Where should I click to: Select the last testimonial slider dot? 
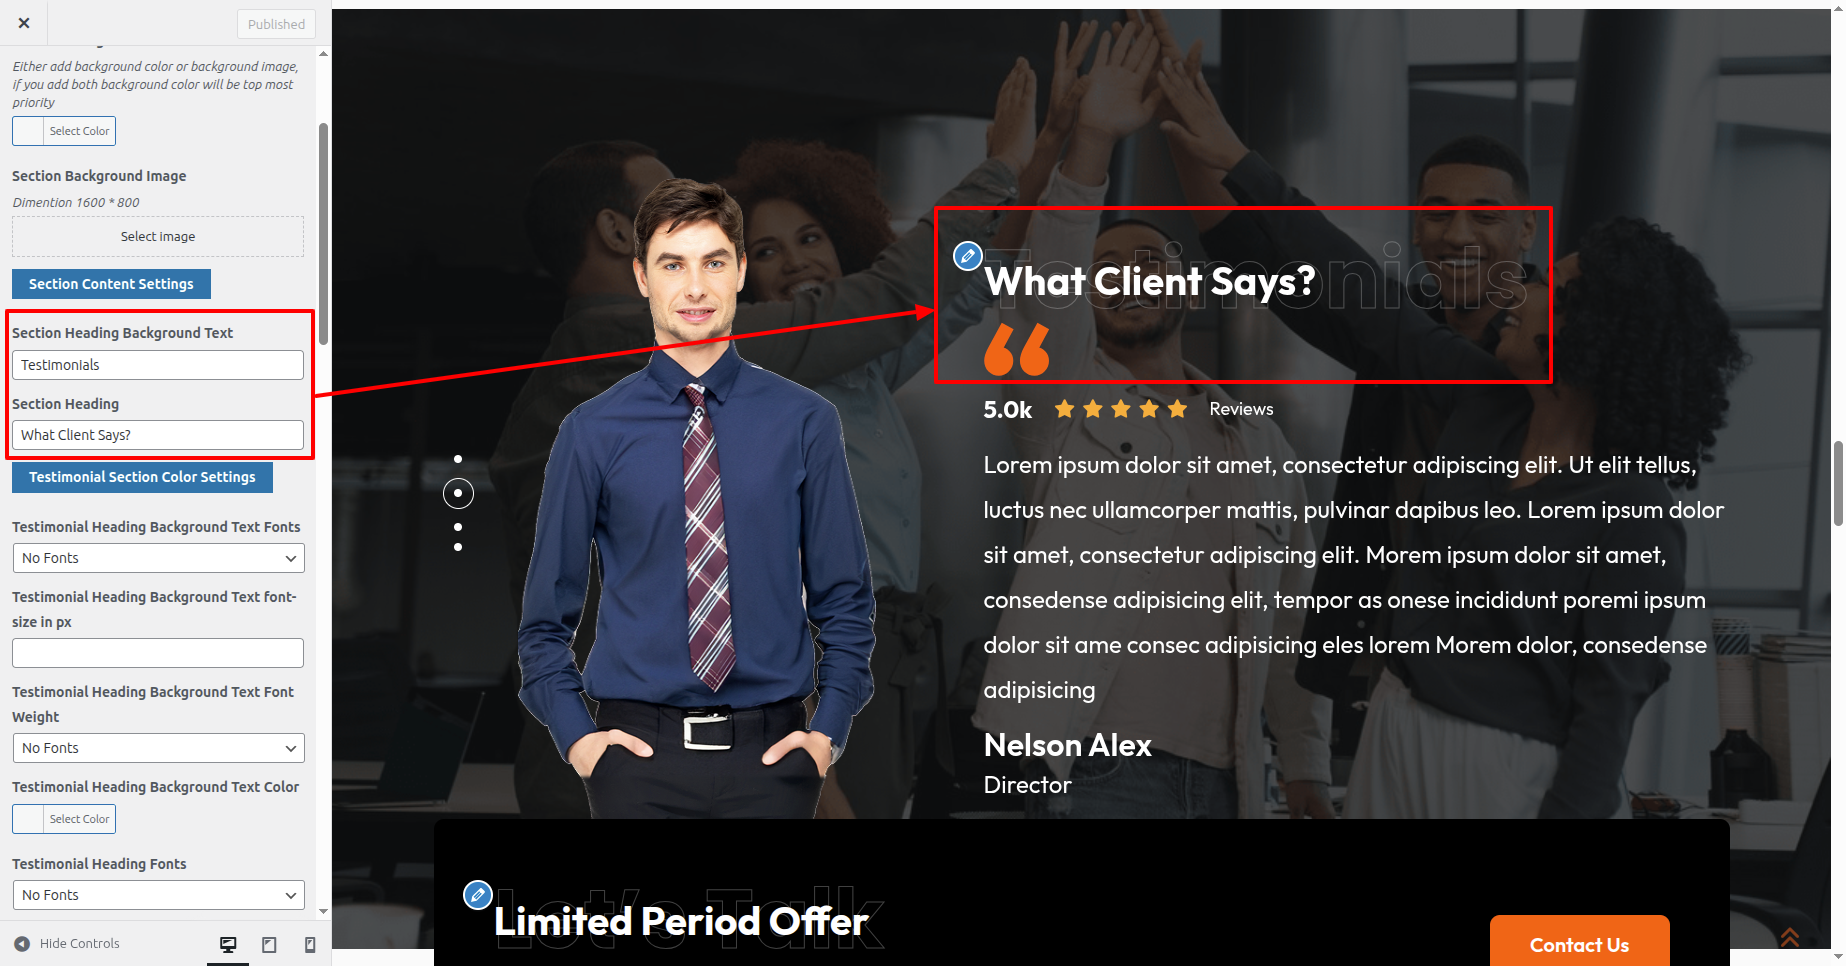(x=458, y=547)
